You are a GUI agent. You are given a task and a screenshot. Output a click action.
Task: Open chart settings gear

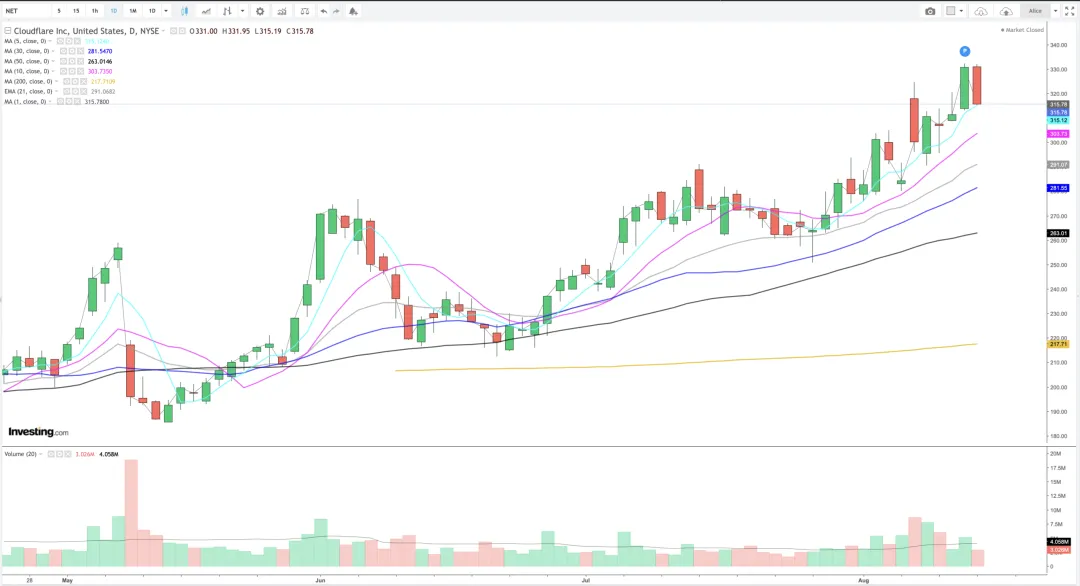point(260,11)
